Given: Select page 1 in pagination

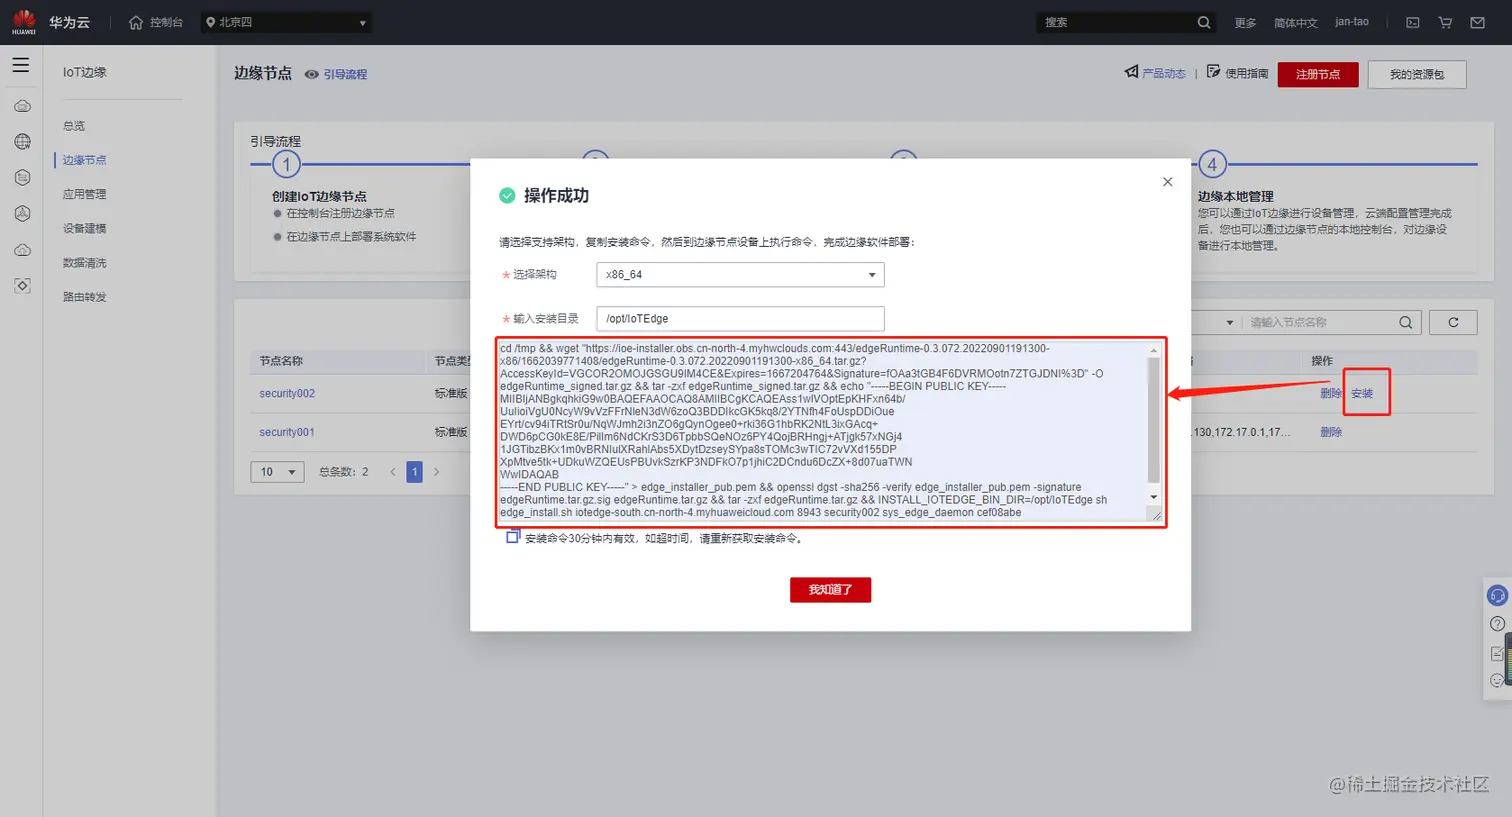Looking at the screenshot, I should (x=414, y=471).
